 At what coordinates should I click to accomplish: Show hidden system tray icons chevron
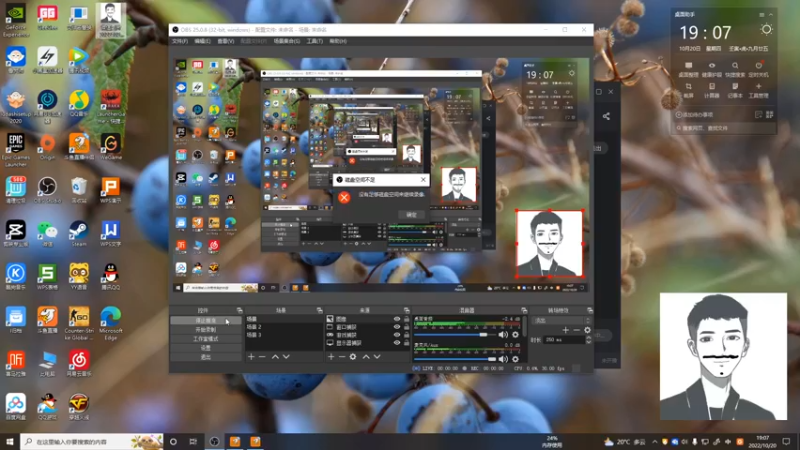pyautogui.click(x=655, y=442)
